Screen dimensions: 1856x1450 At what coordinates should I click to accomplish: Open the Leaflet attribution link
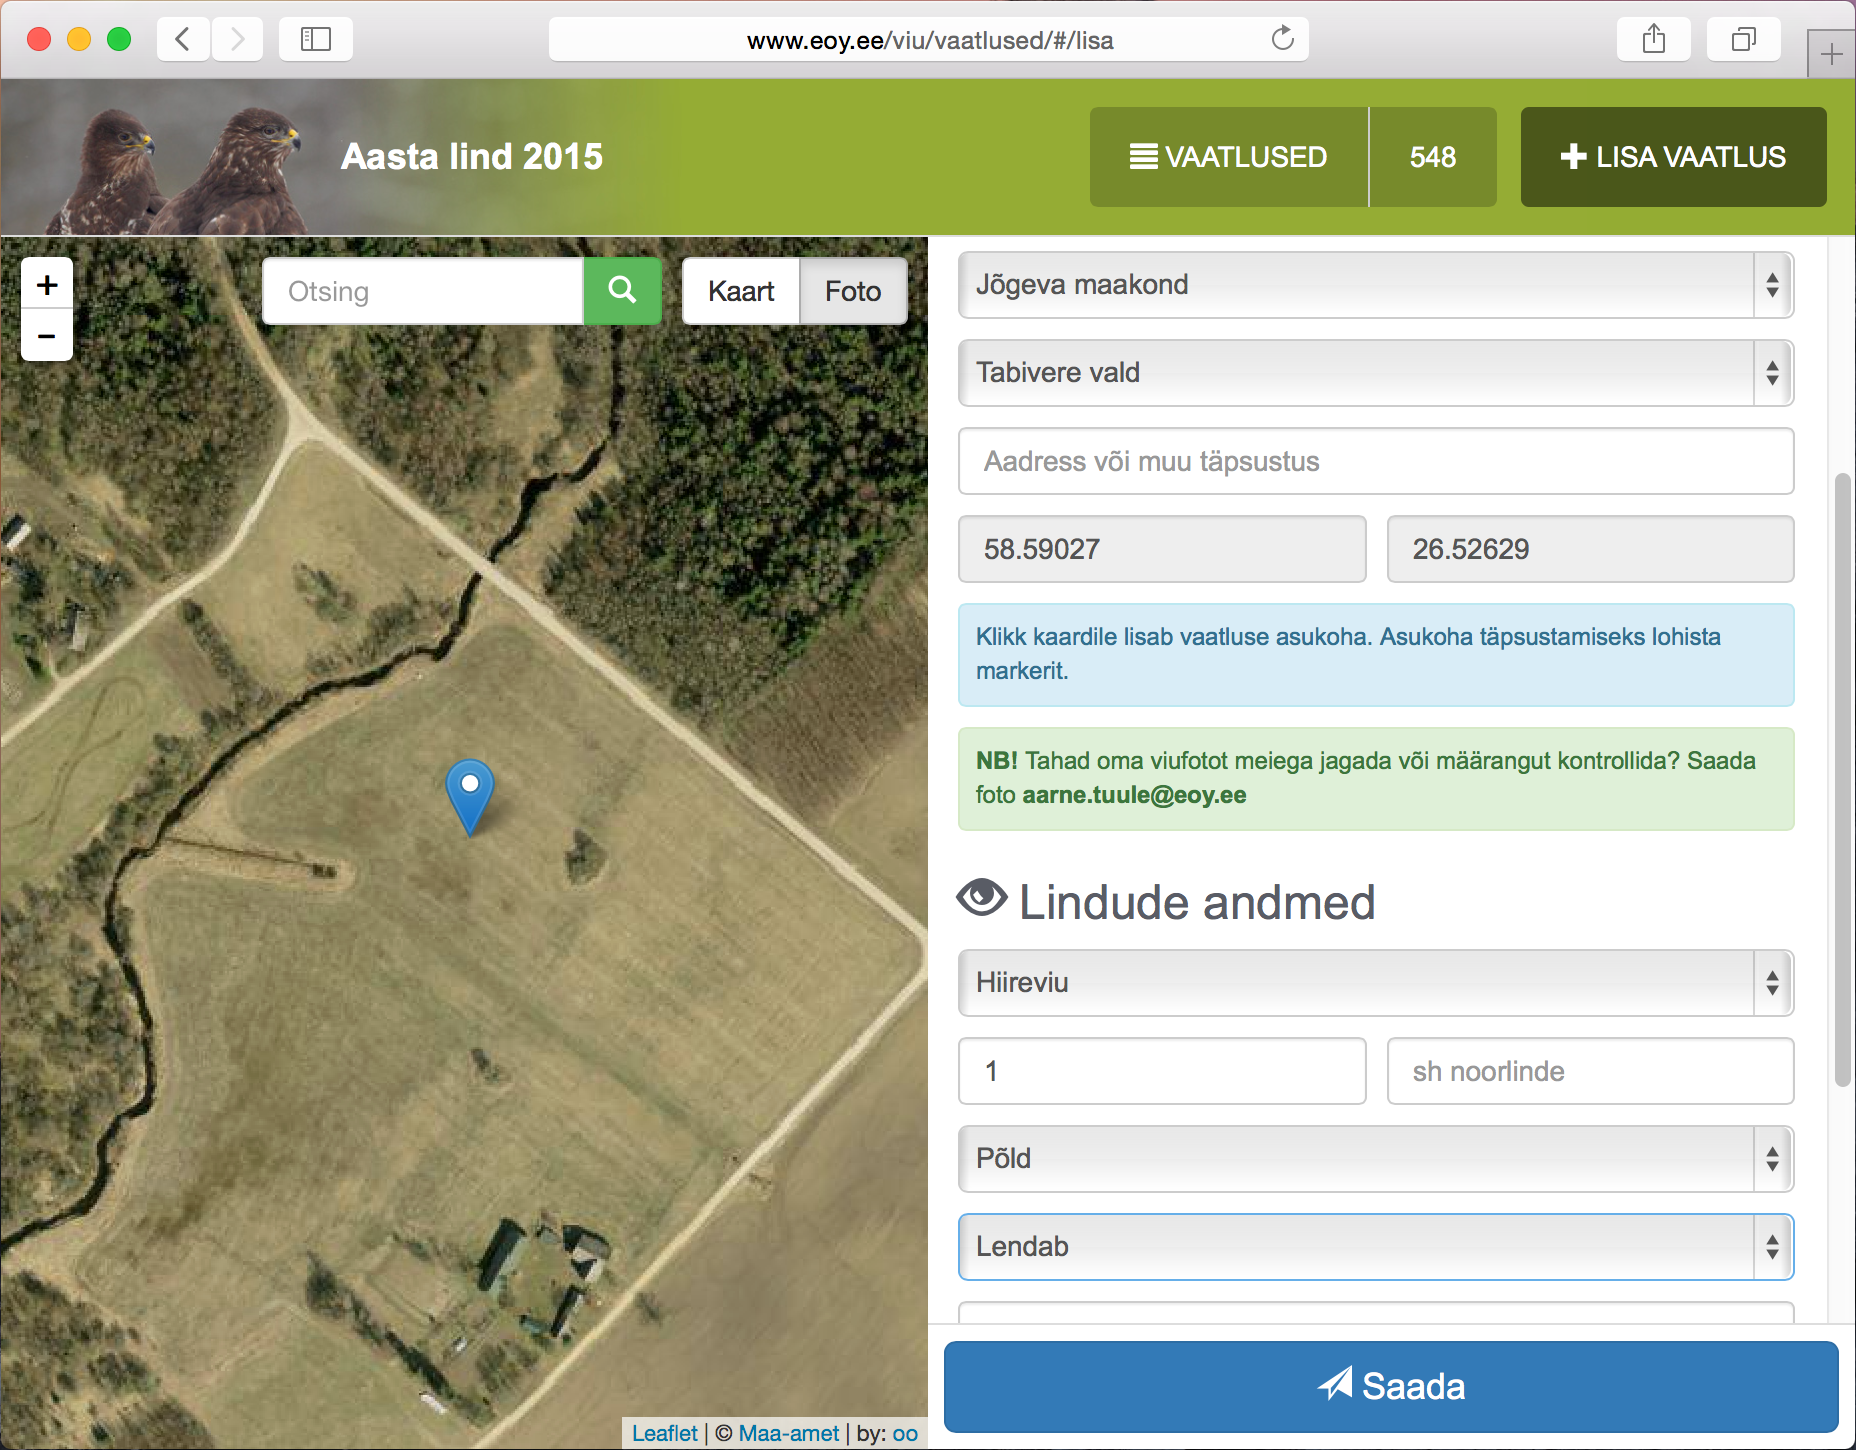[x=664, y=1433]
